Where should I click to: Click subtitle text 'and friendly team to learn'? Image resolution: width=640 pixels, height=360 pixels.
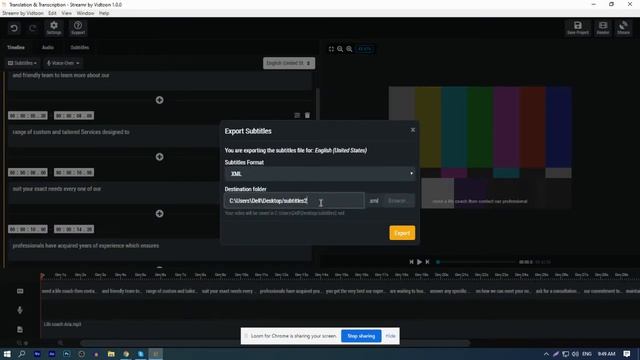coord(61,75)
